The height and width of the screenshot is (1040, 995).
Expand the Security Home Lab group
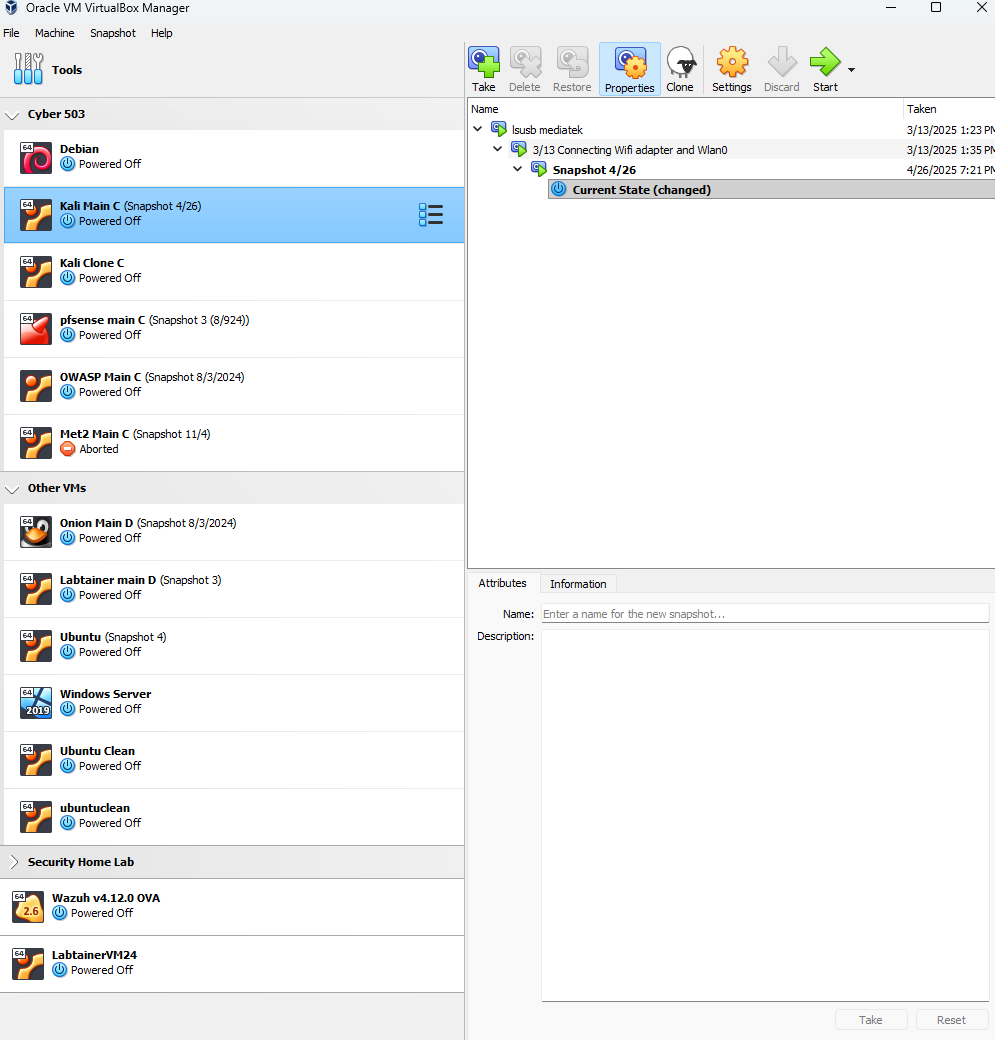coord(14,861)
